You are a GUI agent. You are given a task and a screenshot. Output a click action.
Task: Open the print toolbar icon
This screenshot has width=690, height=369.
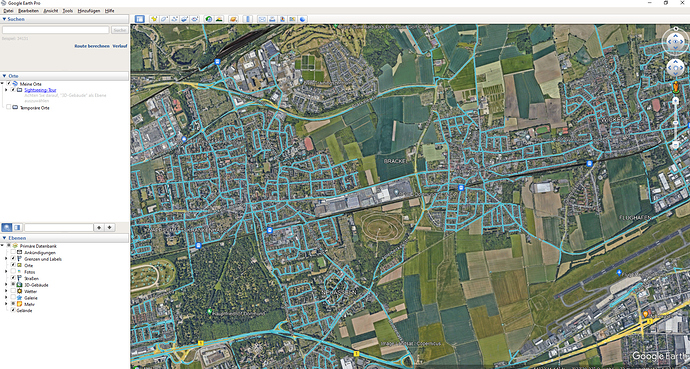coord(272,19)
